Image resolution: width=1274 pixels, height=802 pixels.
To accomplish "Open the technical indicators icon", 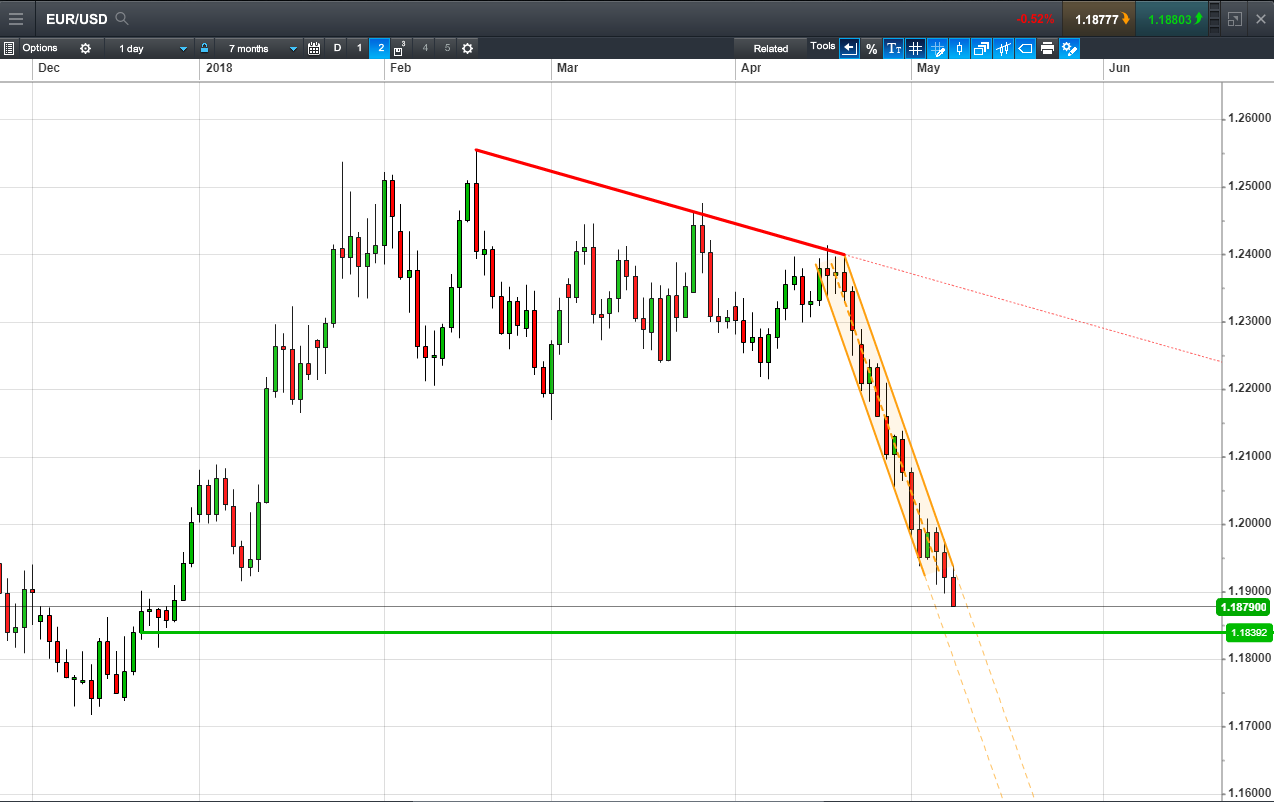I will (1003, 48).
